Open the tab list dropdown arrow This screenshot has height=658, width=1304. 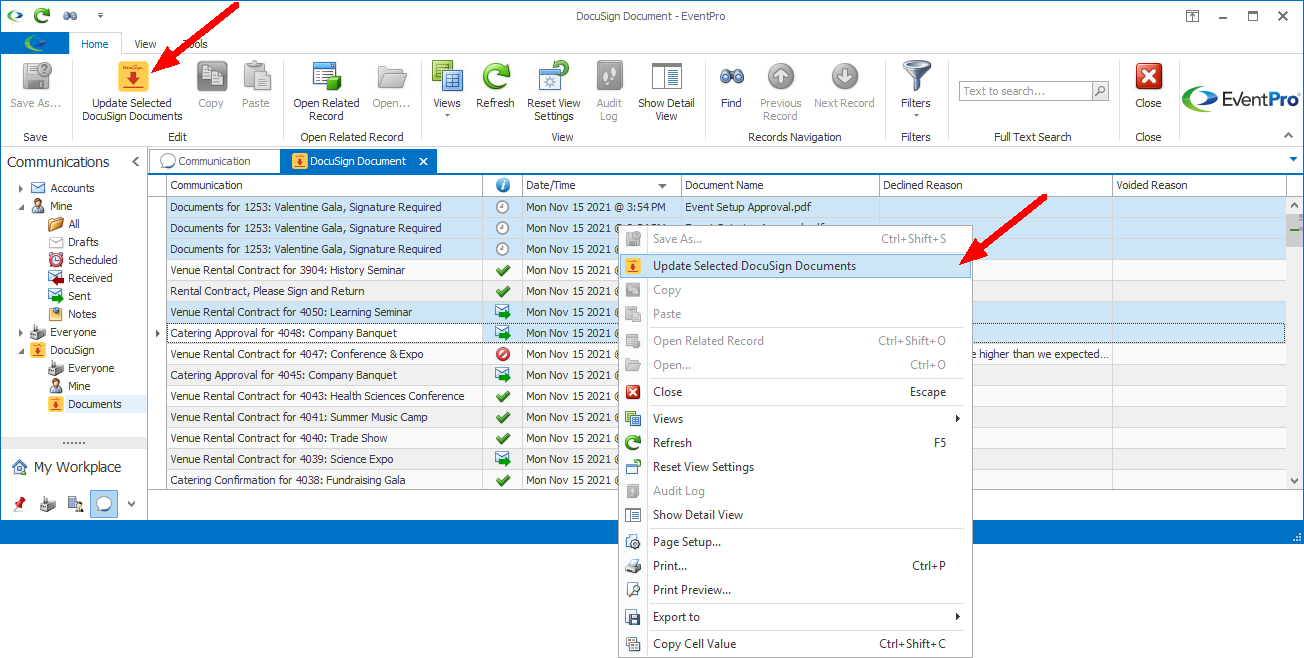click(1293, 160)
